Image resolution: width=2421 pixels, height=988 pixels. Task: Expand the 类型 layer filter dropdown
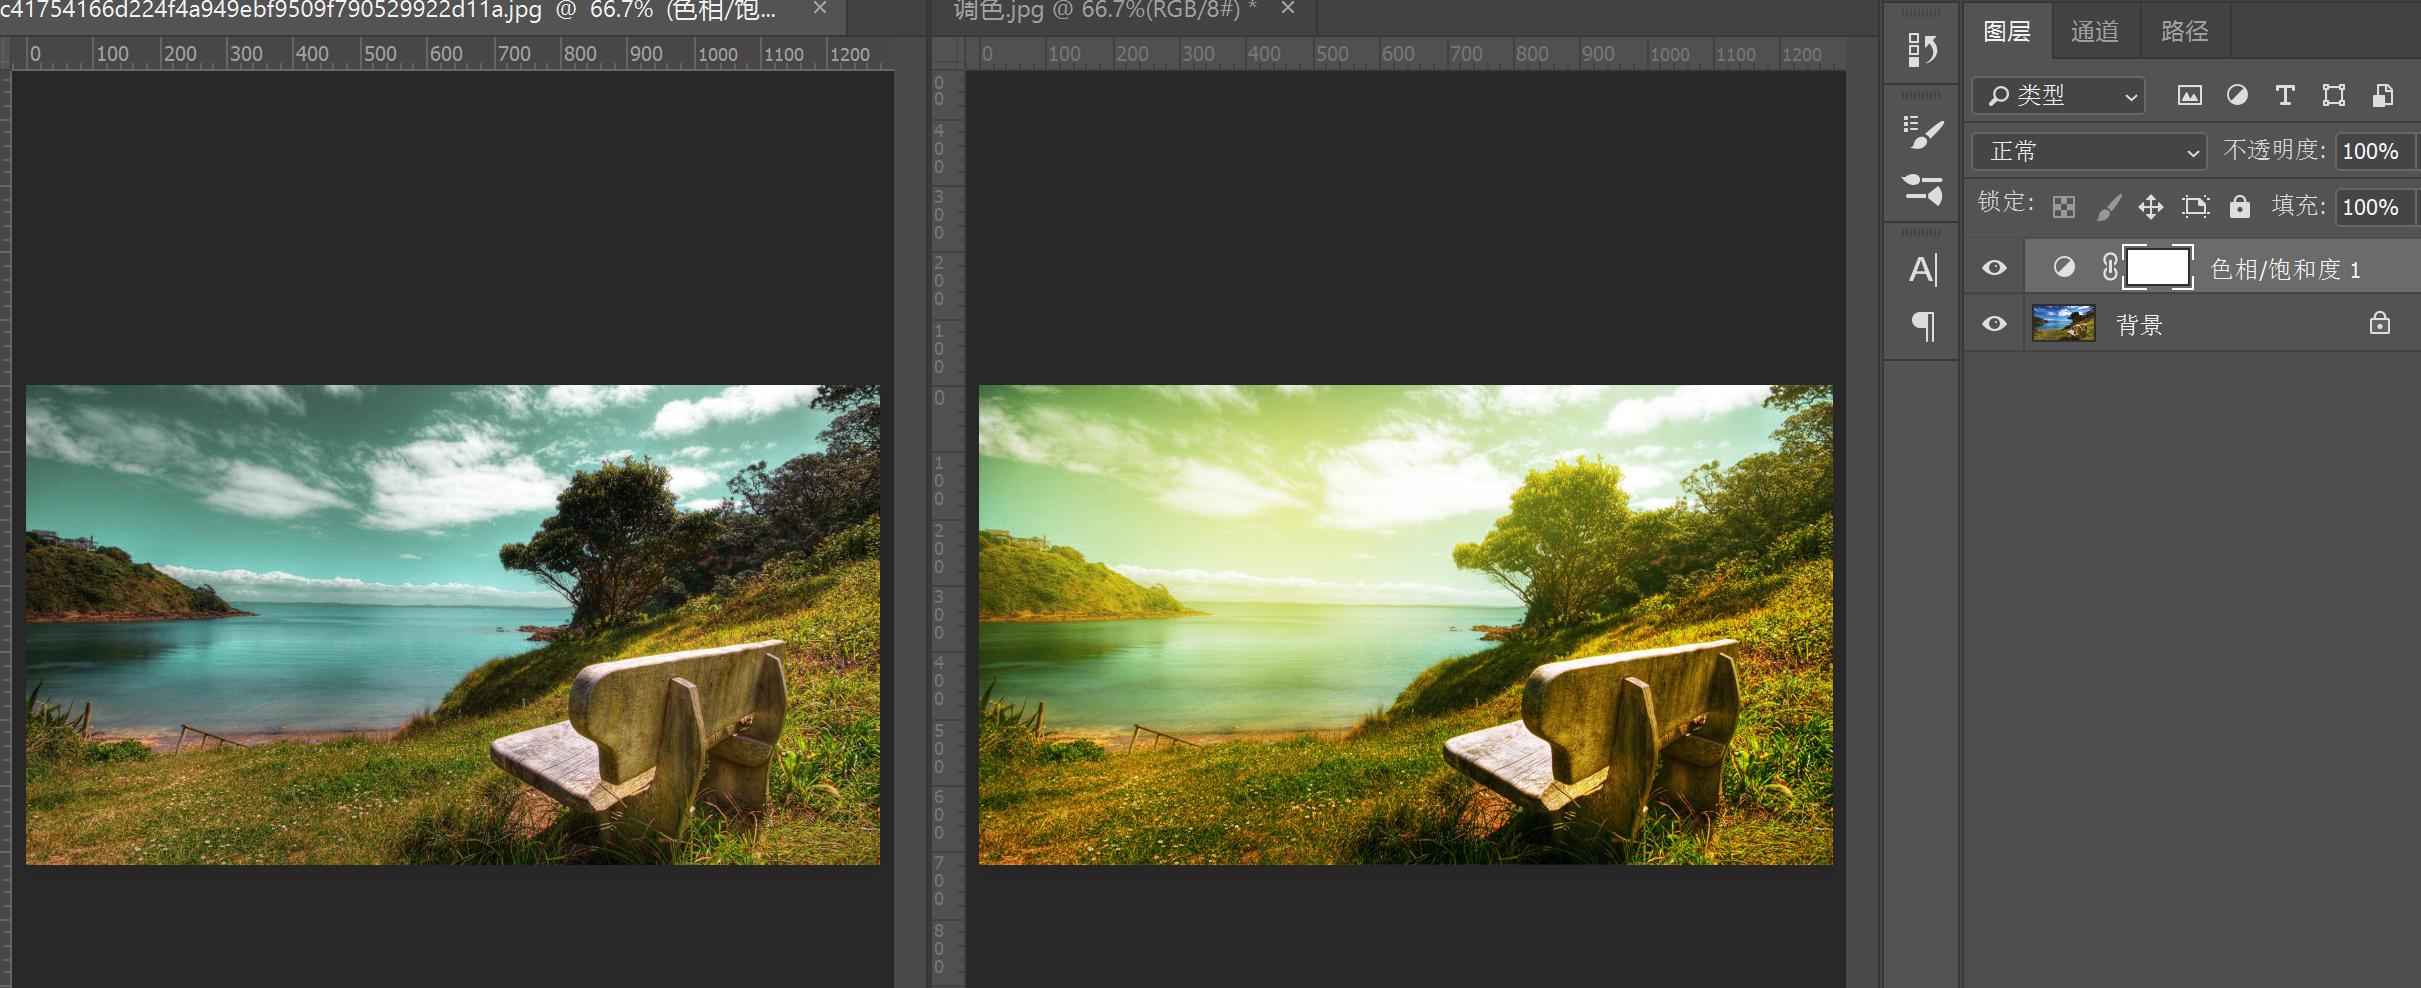(x=2059, y=96)
